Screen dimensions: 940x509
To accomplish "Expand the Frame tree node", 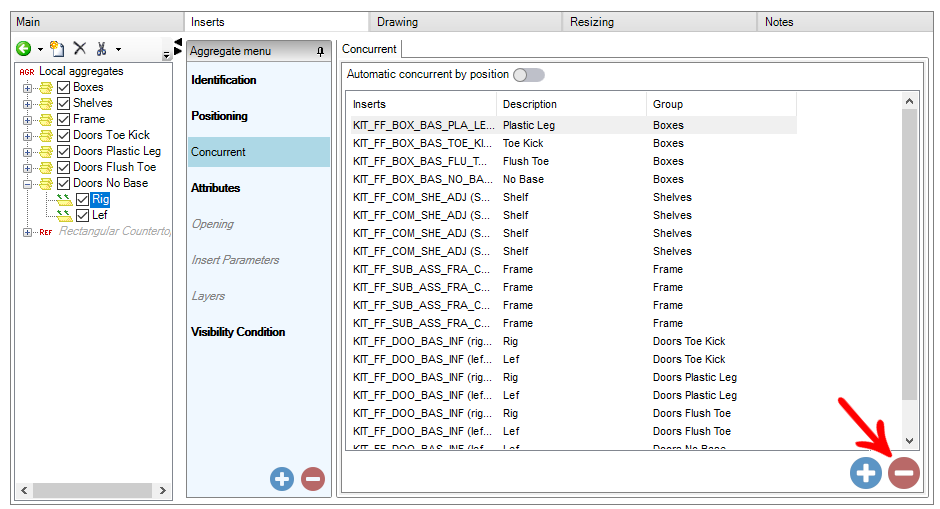I will (x=27, y=120).
